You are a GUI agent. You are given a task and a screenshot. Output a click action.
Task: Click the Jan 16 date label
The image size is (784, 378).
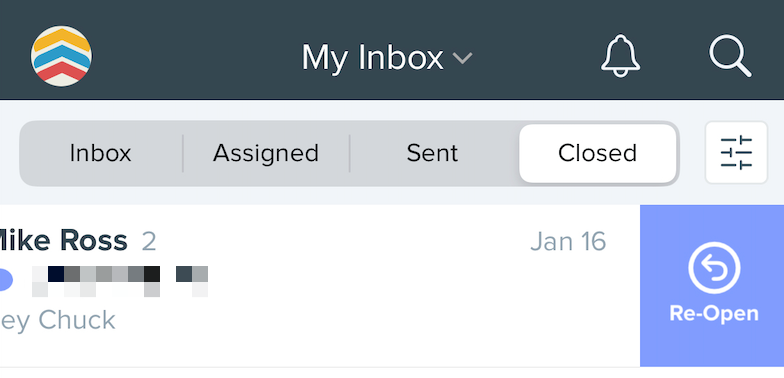(x=568, y=242)
